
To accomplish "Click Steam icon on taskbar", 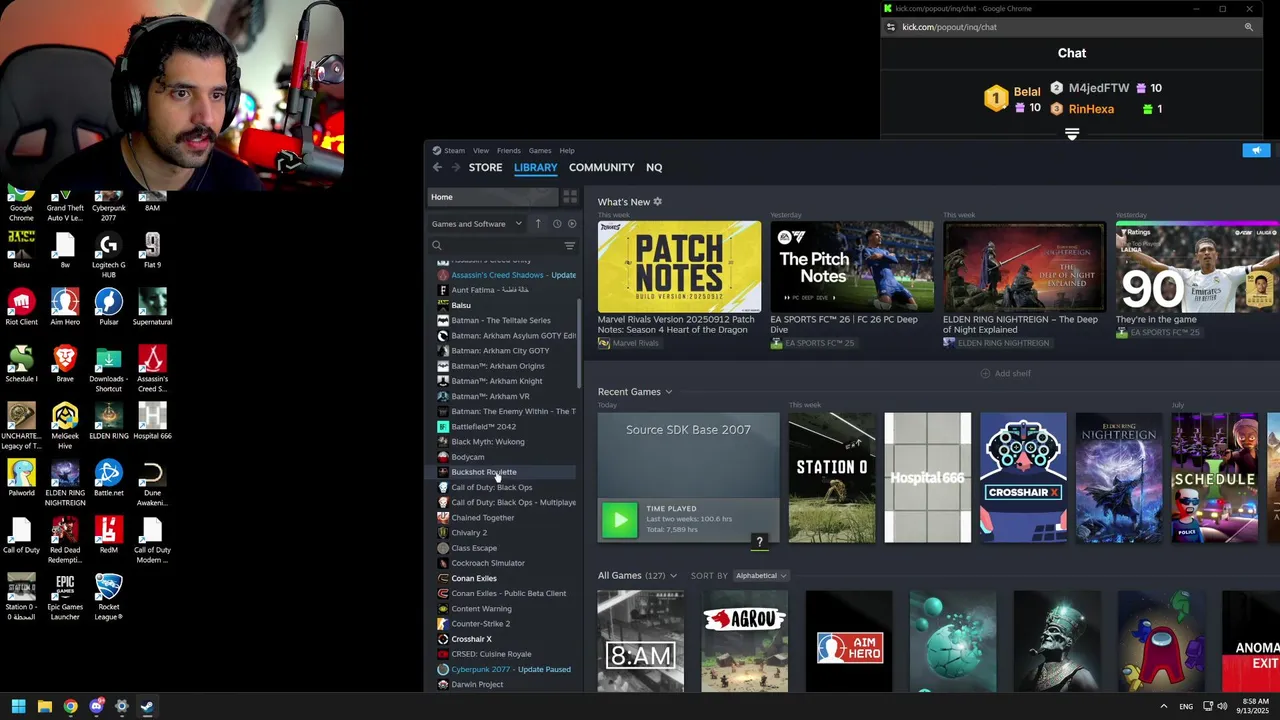I will click(147, 706).
